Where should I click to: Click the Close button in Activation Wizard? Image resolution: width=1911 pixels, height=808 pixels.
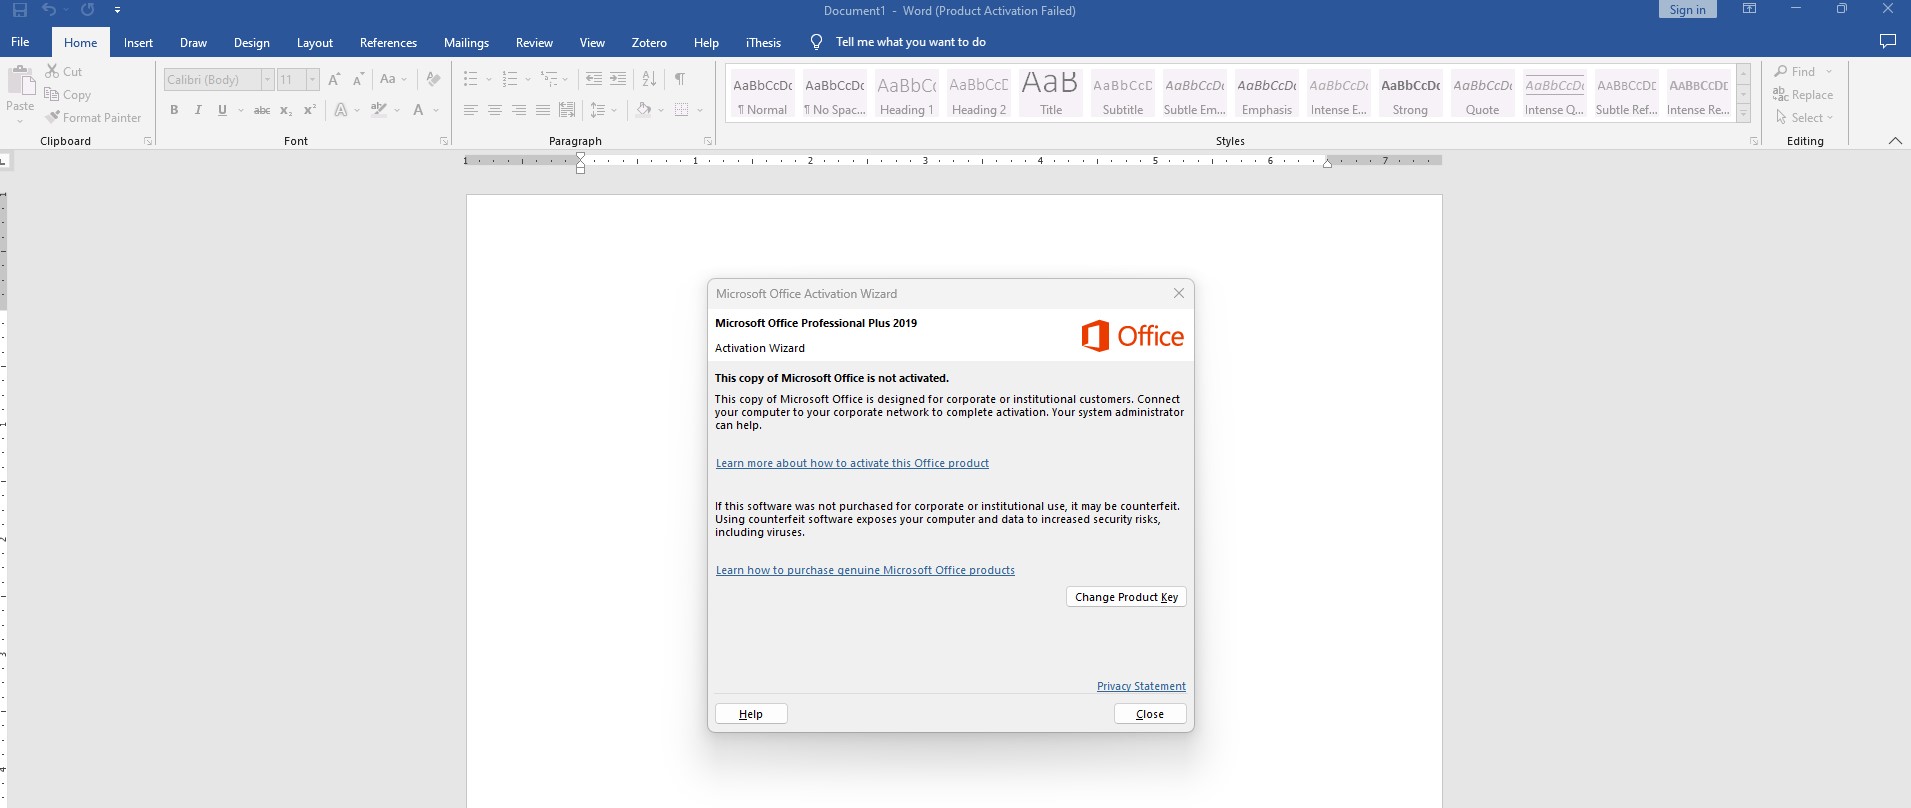tap(1150, 714)
